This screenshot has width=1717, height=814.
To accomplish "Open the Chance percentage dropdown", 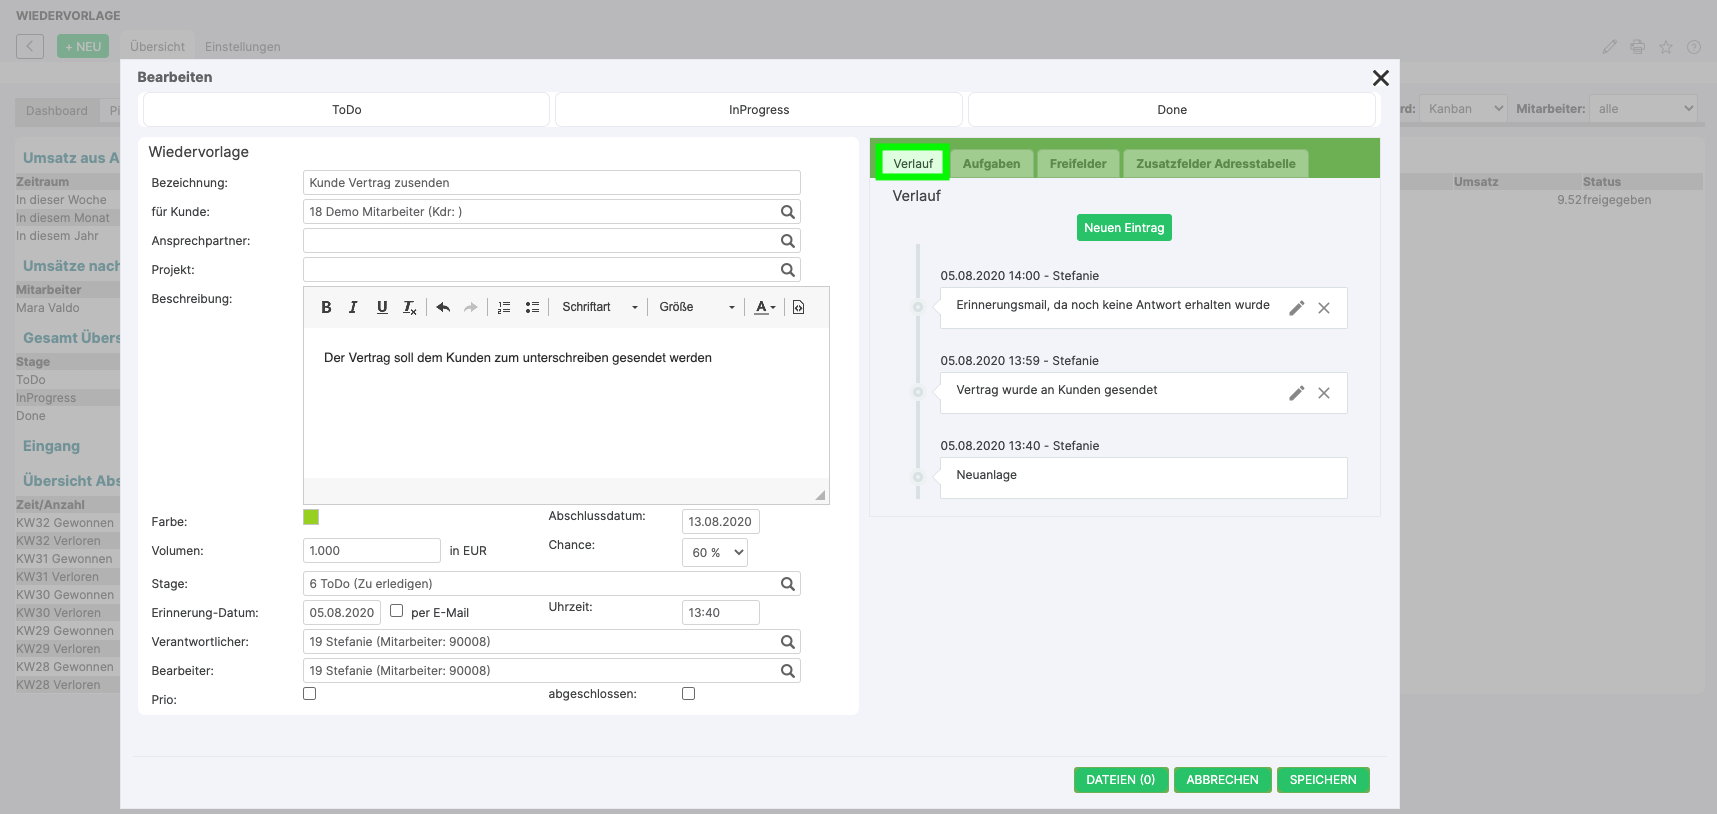I will coord(715,552).
